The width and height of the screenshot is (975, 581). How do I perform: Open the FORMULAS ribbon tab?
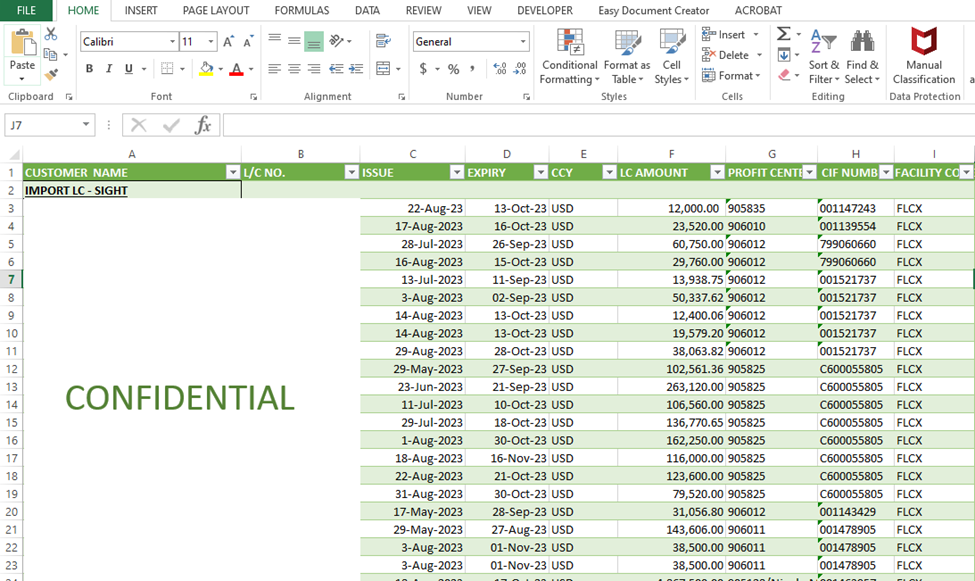click(x=301, y=10)
